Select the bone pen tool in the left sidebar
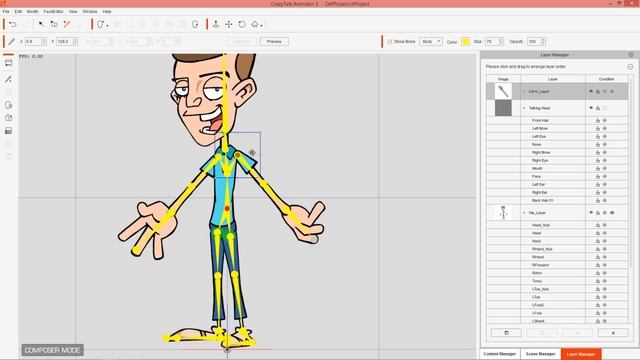 (9, 79)
